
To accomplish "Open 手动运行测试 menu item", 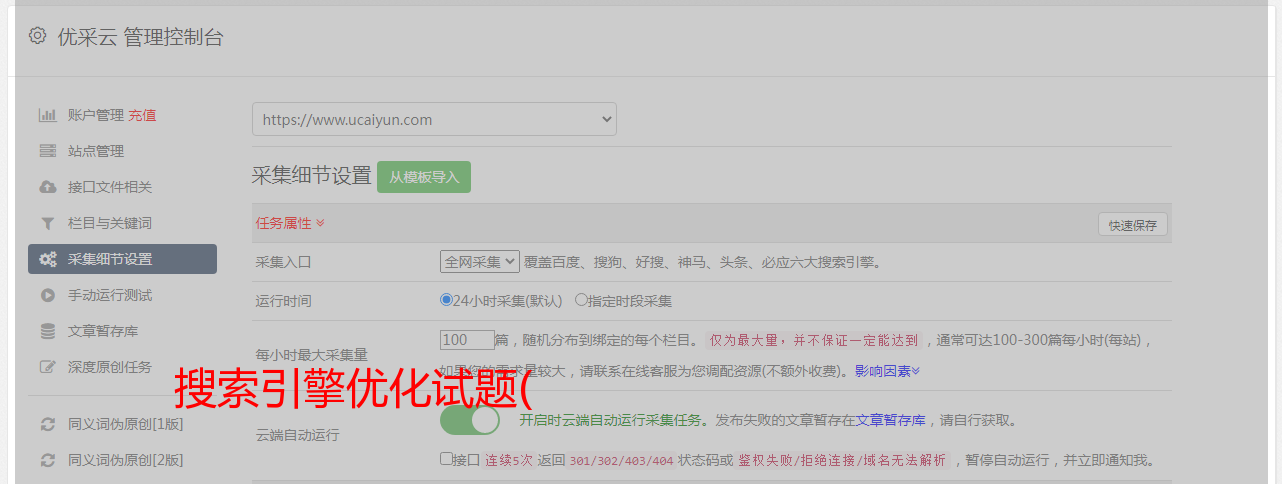I will (x=110, y=295).
